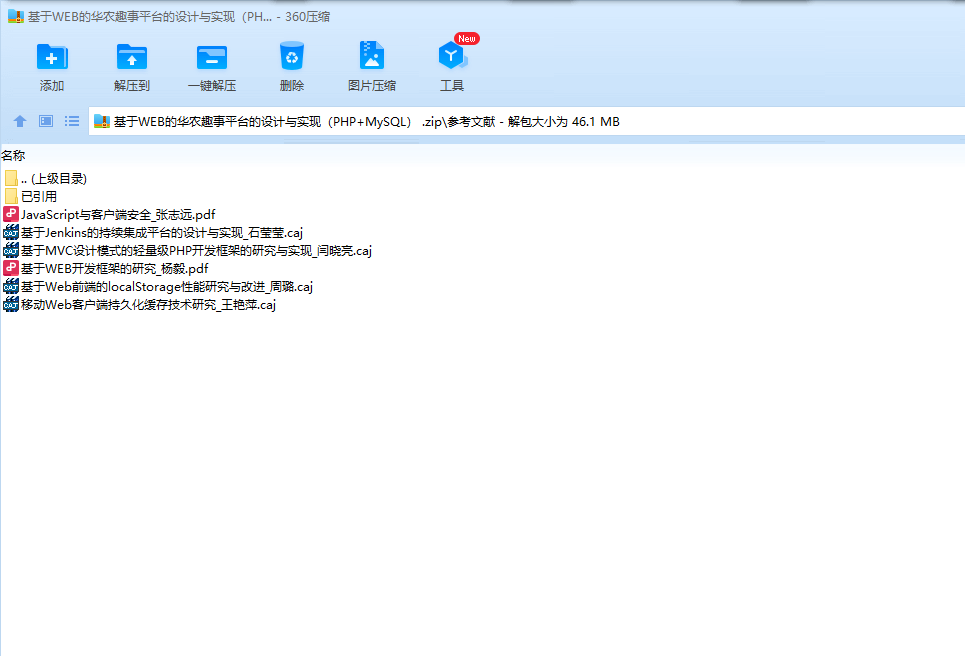This screenshot has width=965, height=656.
Task: Click PDF icon of 基于WEB开发框架的研究 file
Action: 10,268
